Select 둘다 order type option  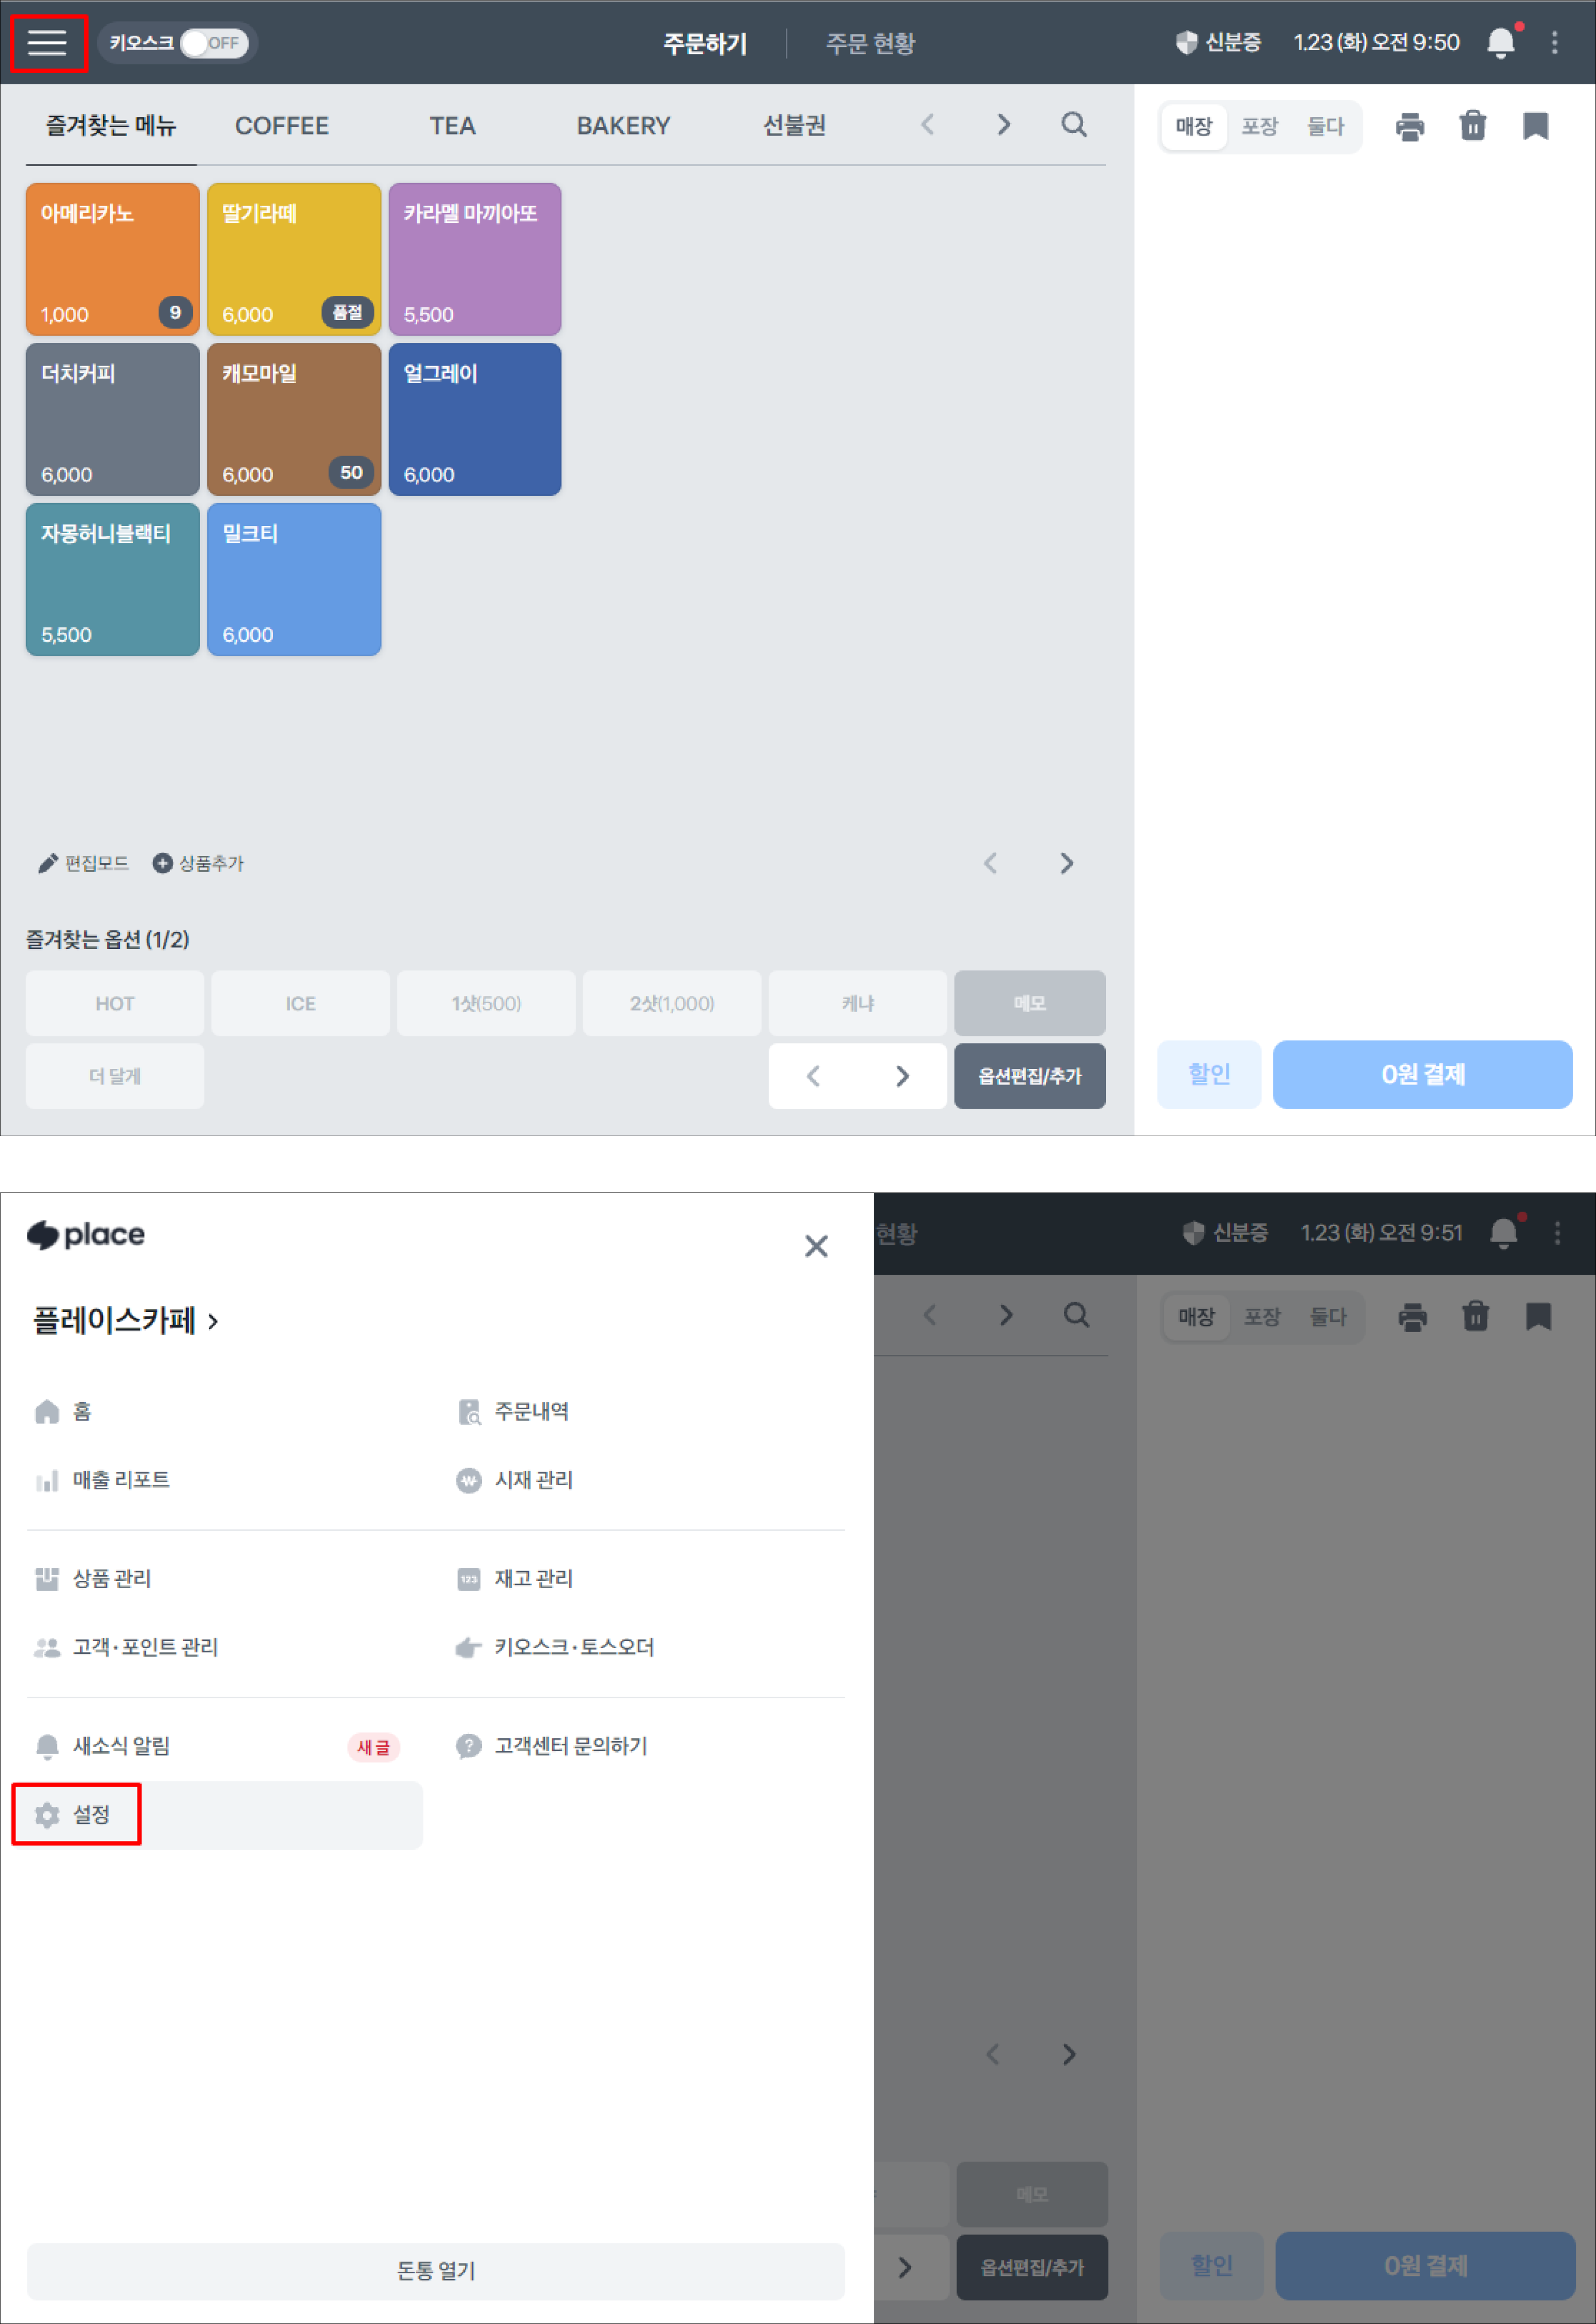(1325, 126)
